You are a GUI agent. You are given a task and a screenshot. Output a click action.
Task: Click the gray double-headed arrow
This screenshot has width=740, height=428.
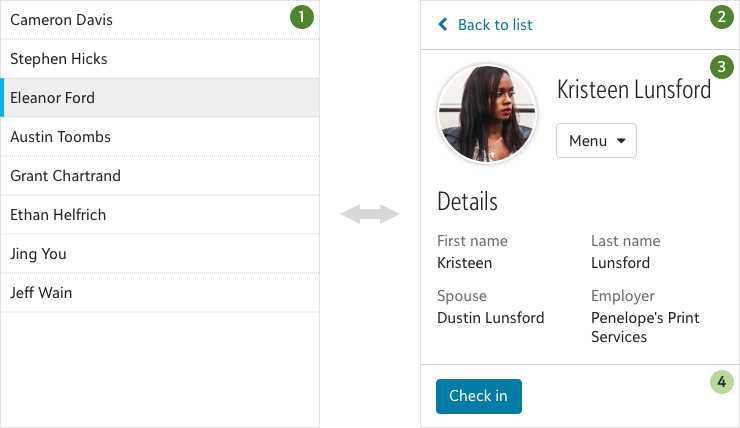click(x=370, y=214)
